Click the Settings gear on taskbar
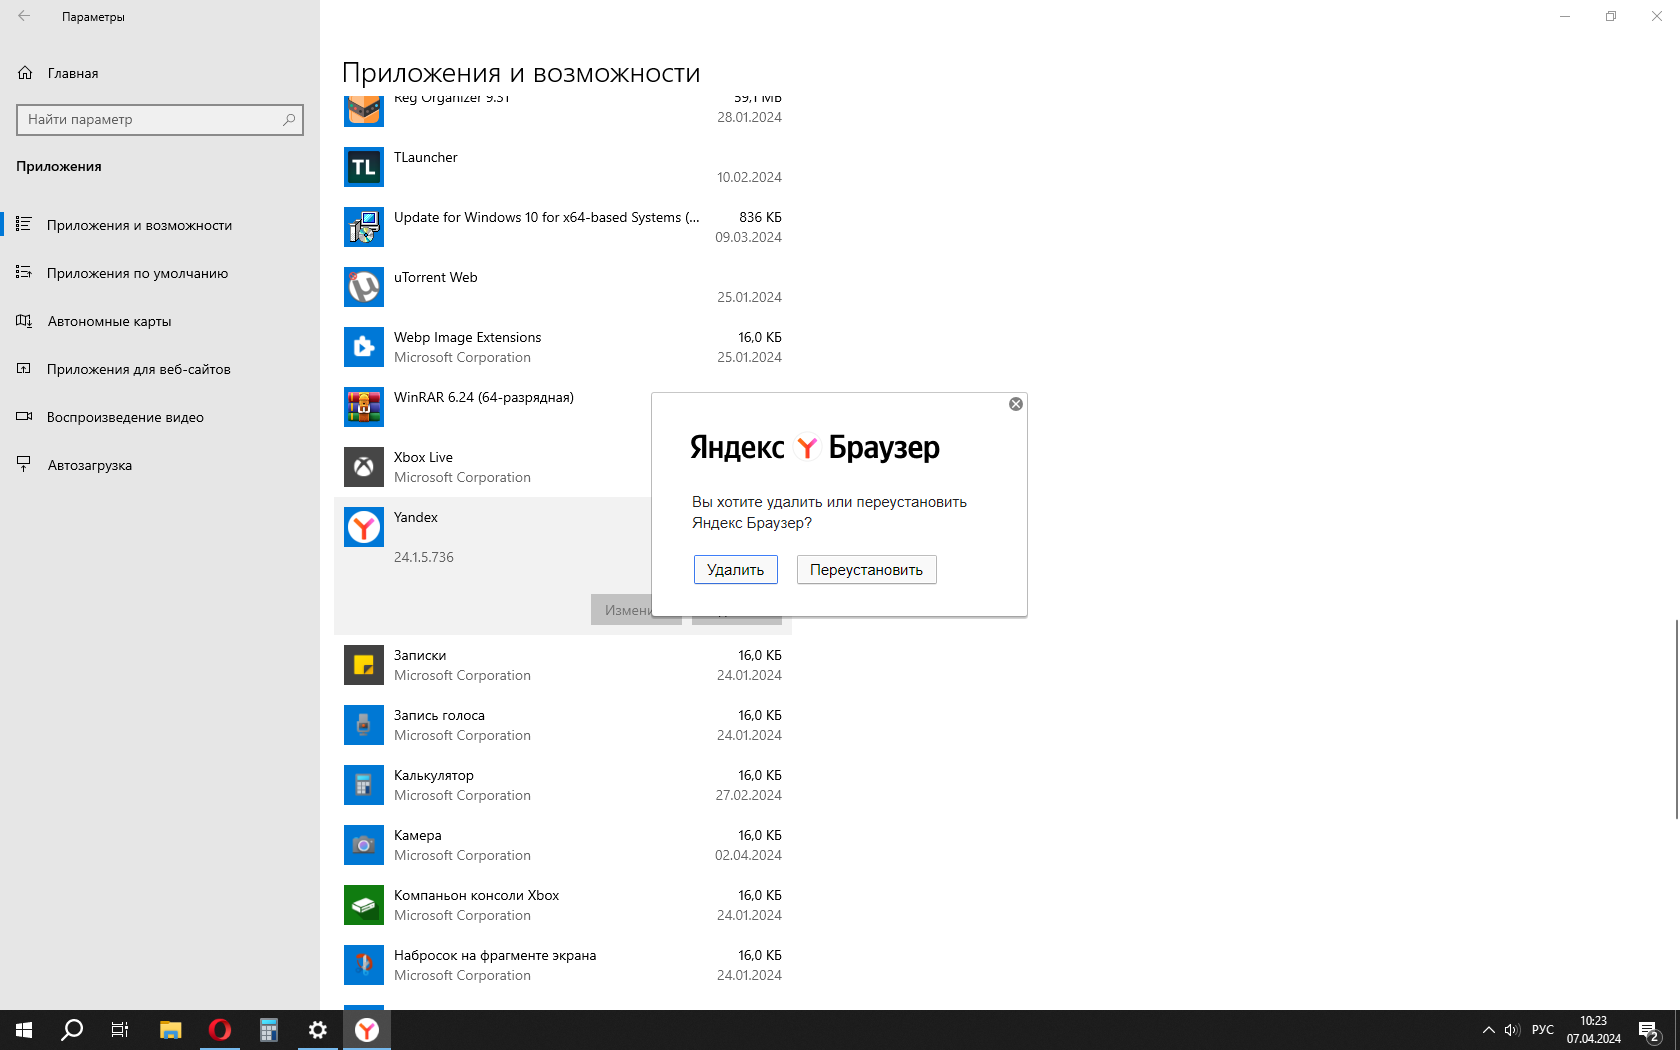This screenshot has width=1680, height=1050. point(318,1030)
